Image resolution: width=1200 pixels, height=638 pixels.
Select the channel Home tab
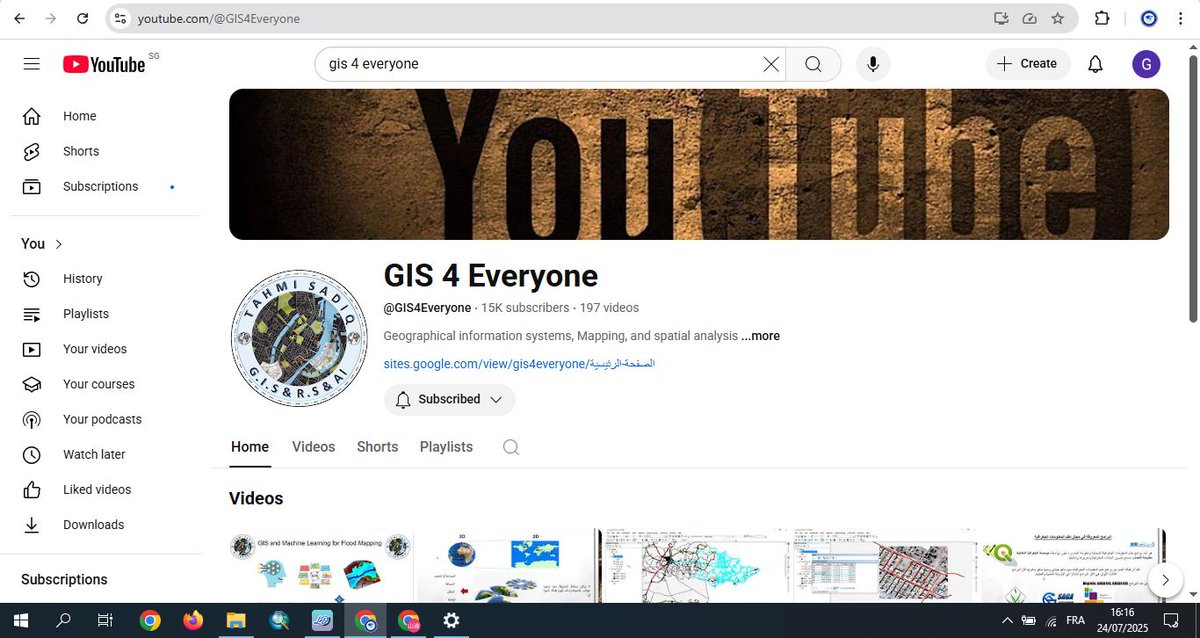250,447
